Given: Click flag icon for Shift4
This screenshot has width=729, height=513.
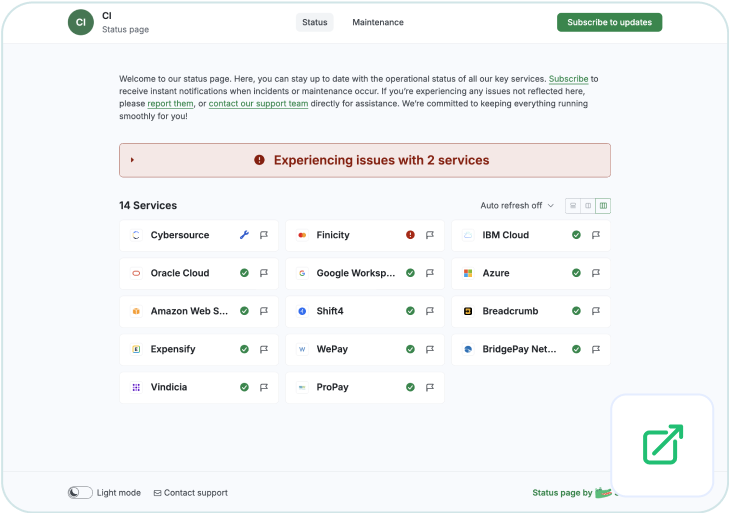Looking at the screenshot, I should click(x=430, y=311).
